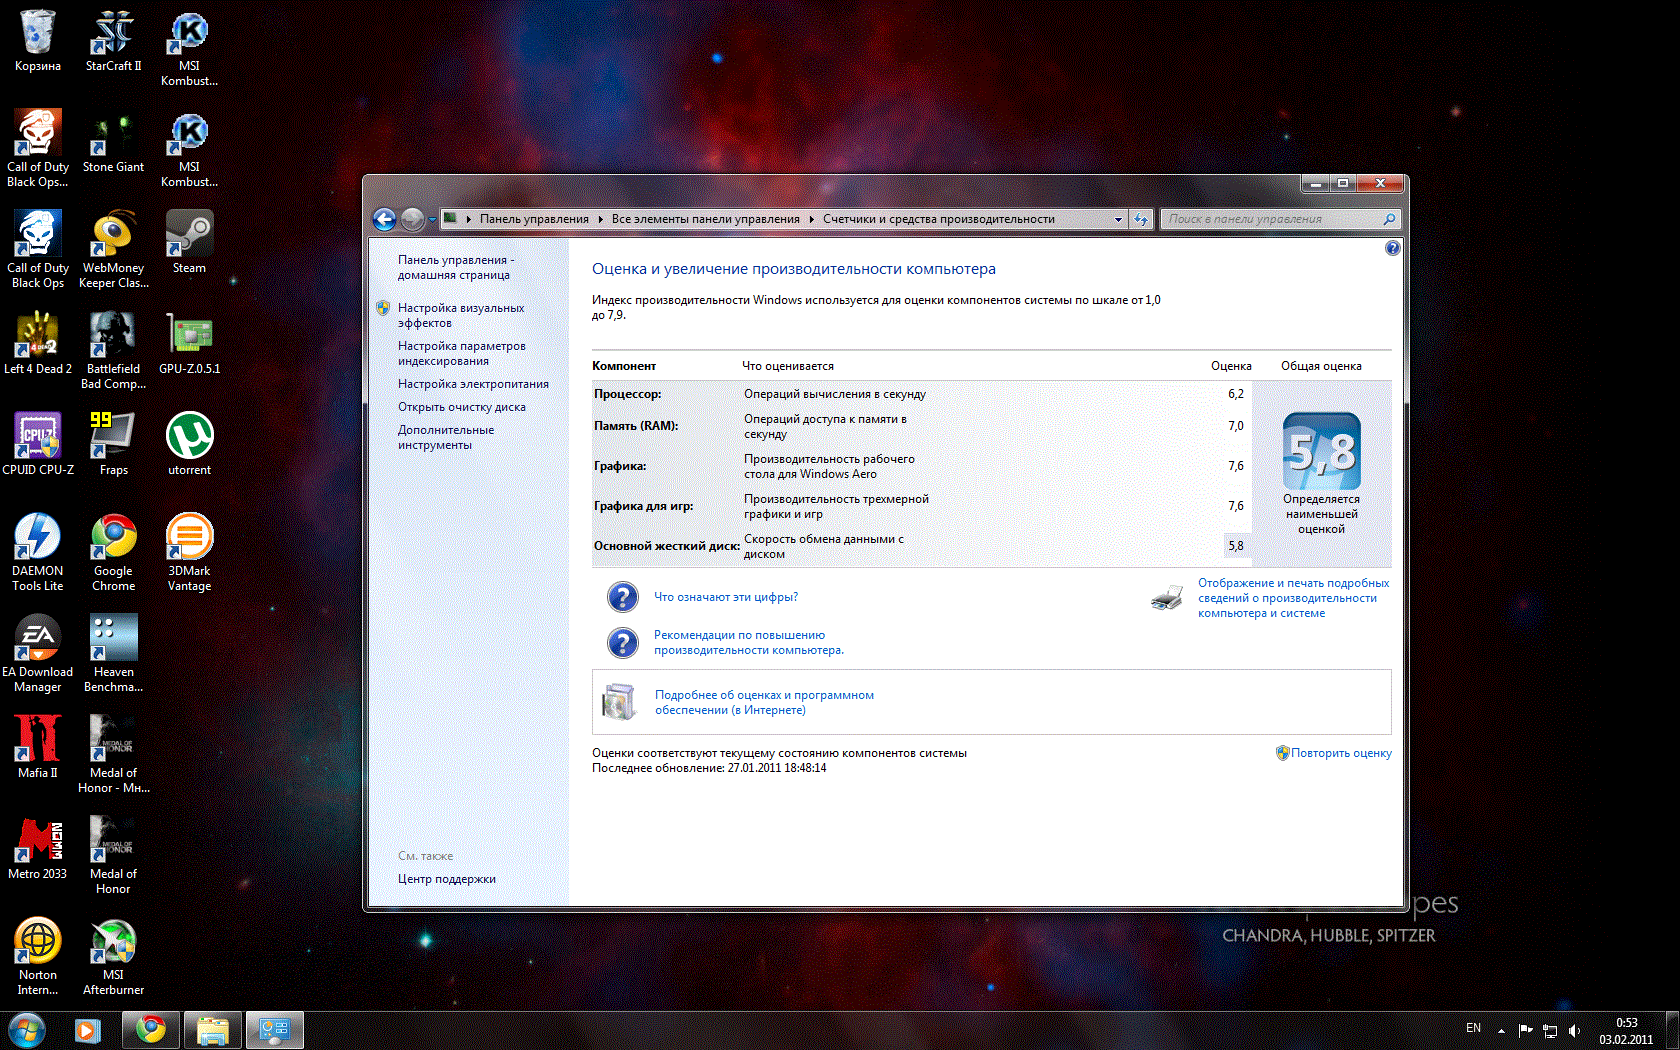Open Chrome from the taskbar
This screenshot has width=1680, height=1050.
click(x=151, y=1030)
